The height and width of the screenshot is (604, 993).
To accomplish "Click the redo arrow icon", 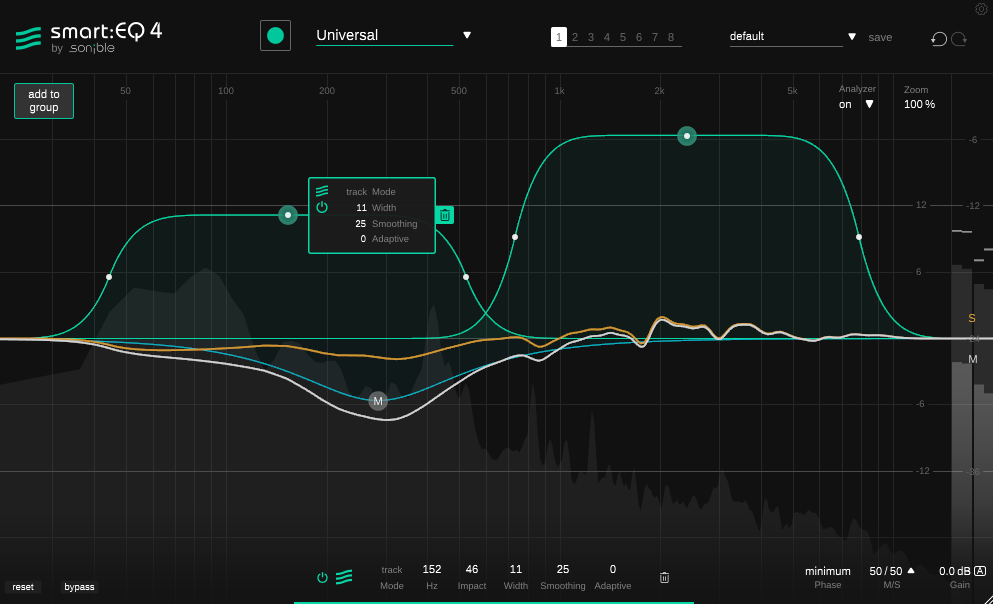I will pos(959,38).
